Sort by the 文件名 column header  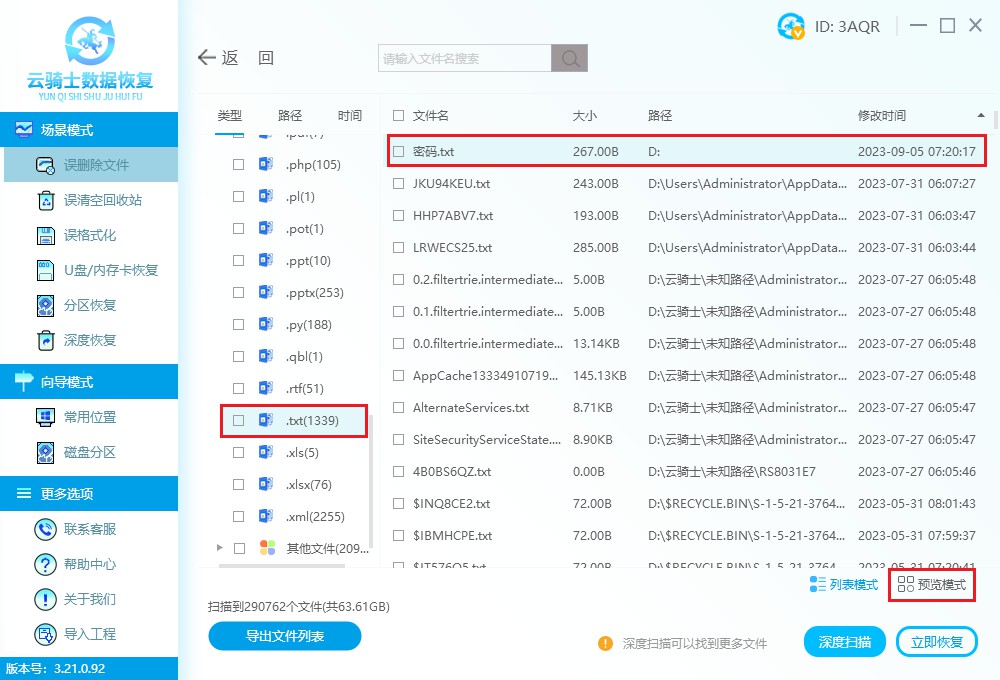coord(430,115)
